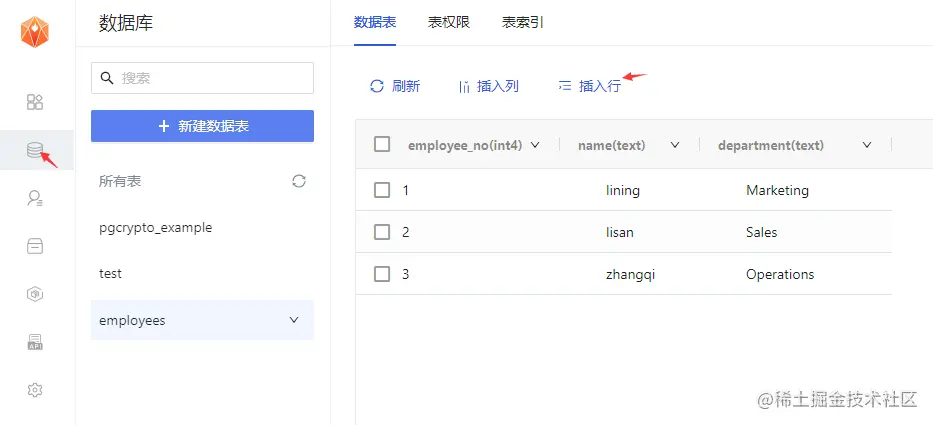Viewport: 933px width, 425px height.
Task: Open name(text) column dropdown
Action: pos(675,145)
